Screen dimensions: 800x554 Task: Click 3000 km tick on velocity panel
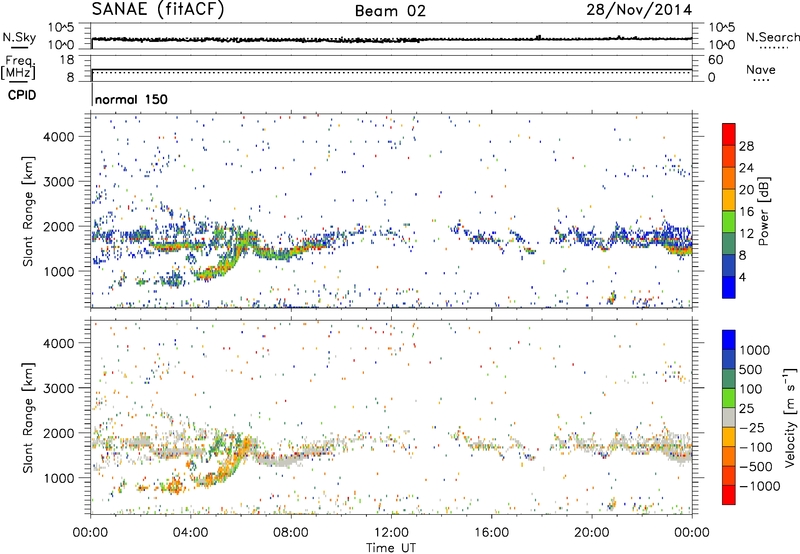tap(59, 388)
